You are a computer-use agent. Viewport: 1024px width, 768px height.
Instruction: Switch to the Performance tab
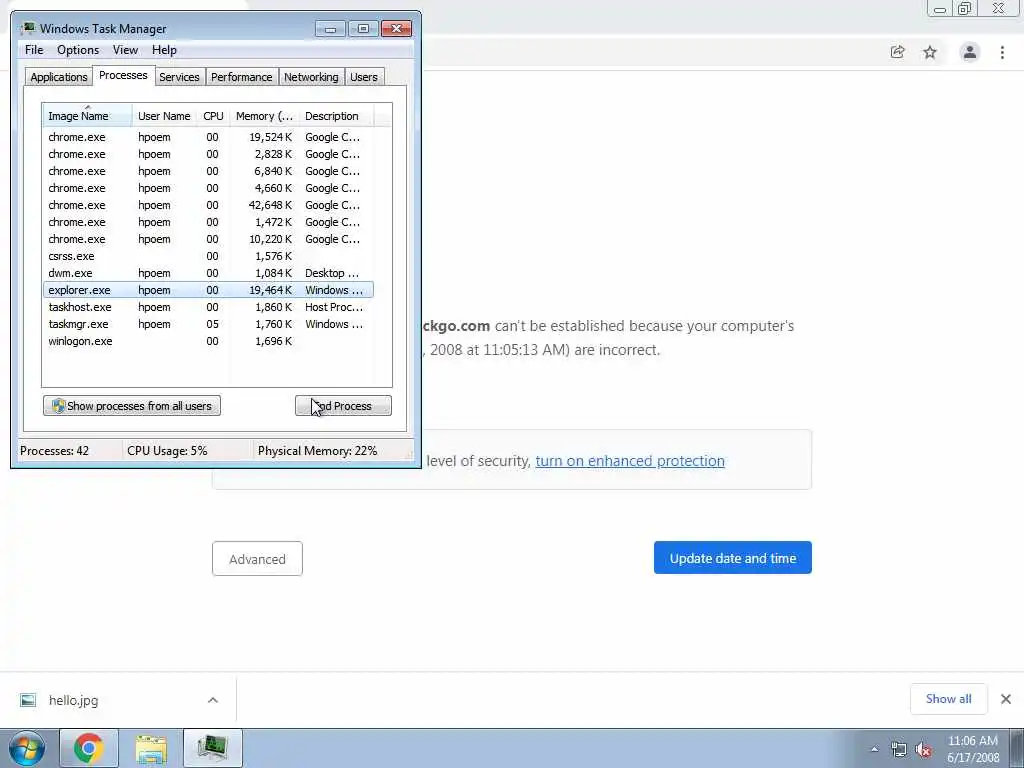coord(241,77)
